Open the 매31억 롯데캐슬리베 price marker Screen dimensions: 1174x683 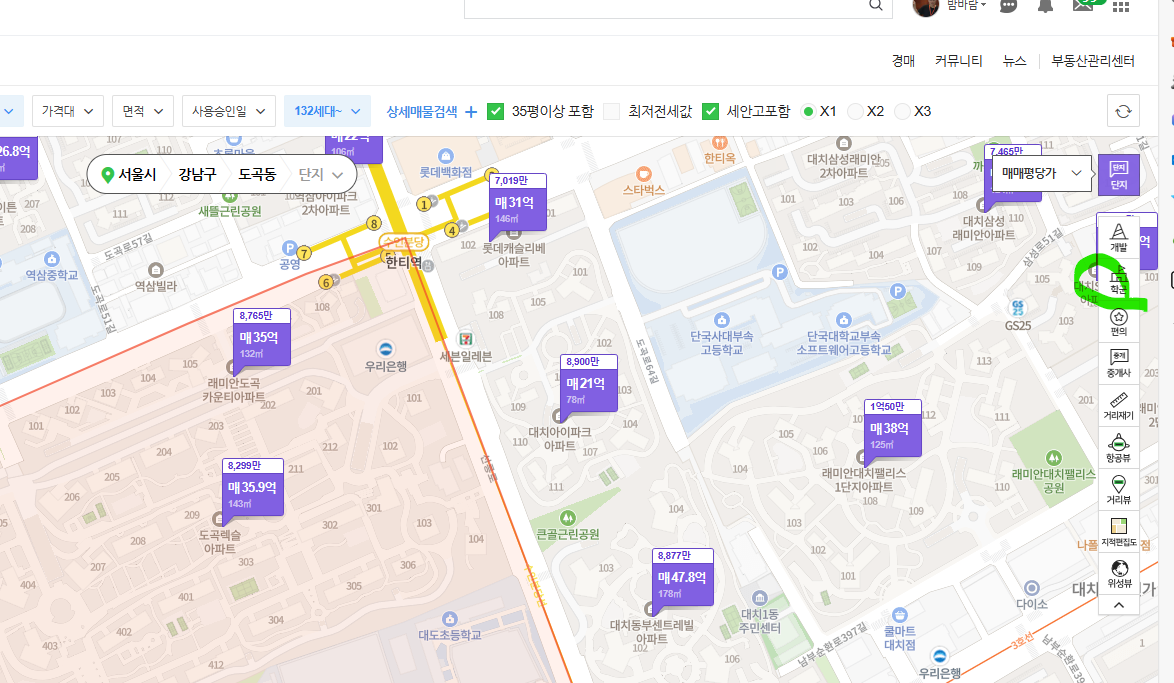click(517, 201)
